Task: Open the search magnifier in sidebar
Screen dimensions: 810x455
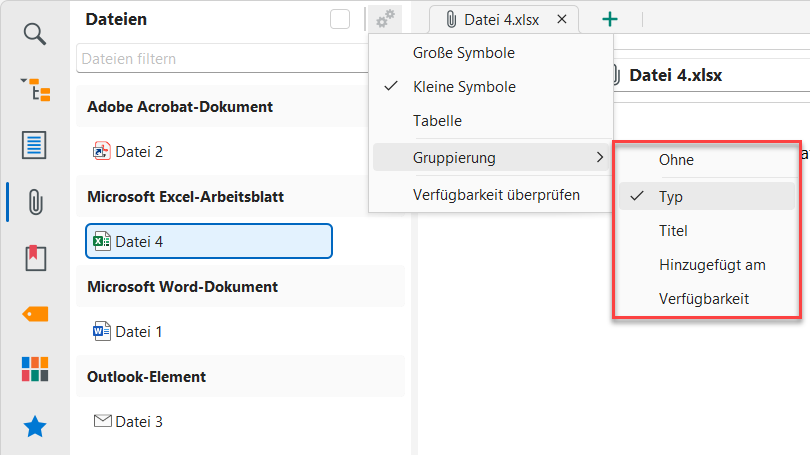Action: pyautogui.click(x=35, y=35)
